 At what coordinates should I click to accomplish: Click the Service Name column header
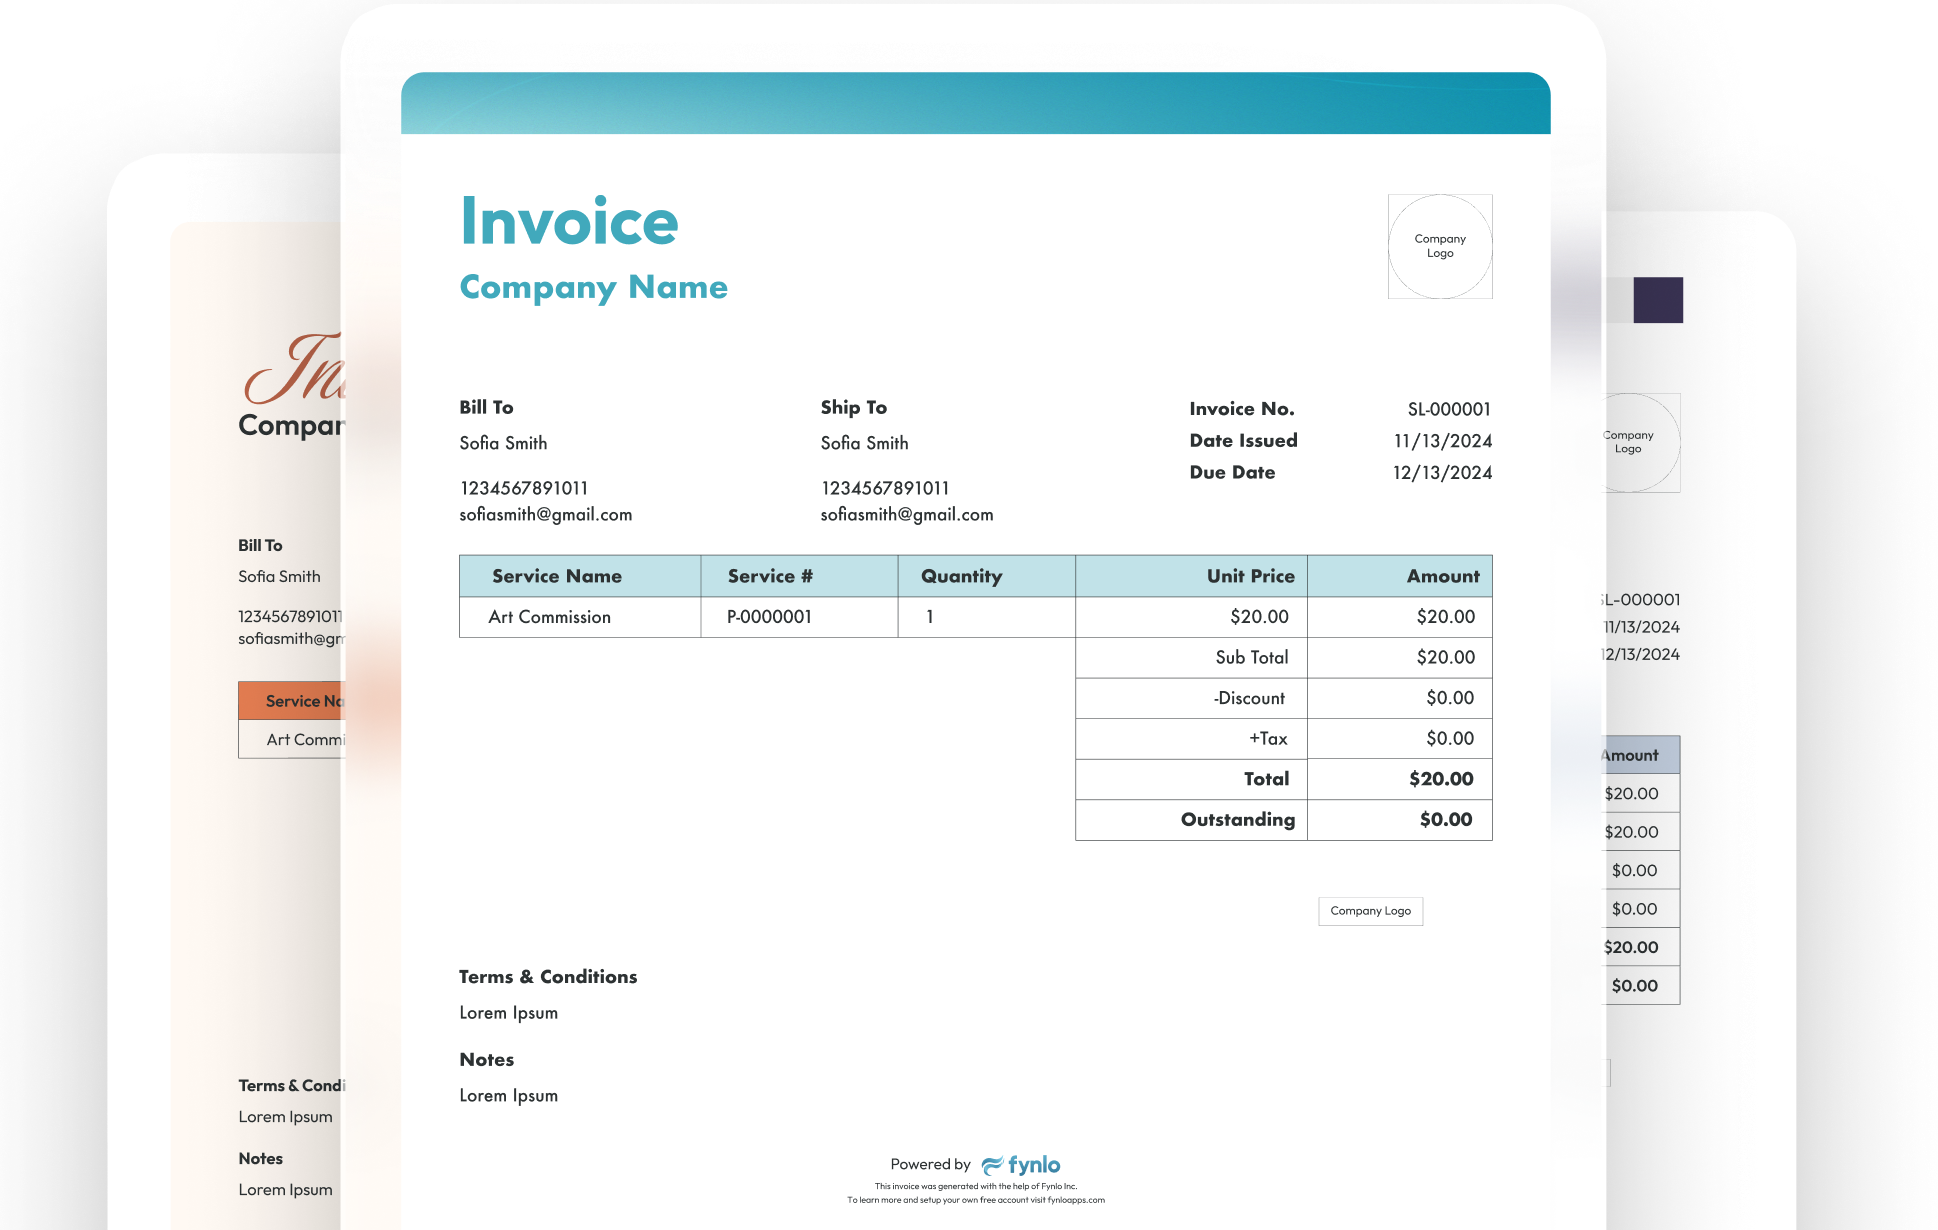[x=557, y=576]
